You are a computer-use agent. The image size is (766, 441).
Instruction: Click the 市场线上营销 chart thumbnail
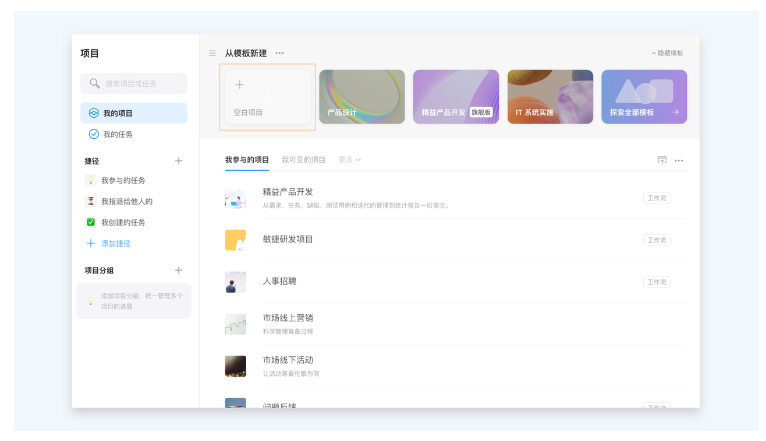point(235,324)
